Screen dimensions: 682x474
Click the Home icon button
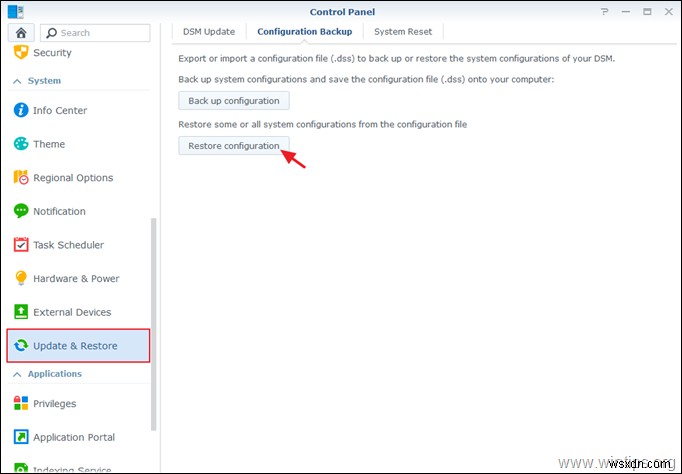coord(20,33)
